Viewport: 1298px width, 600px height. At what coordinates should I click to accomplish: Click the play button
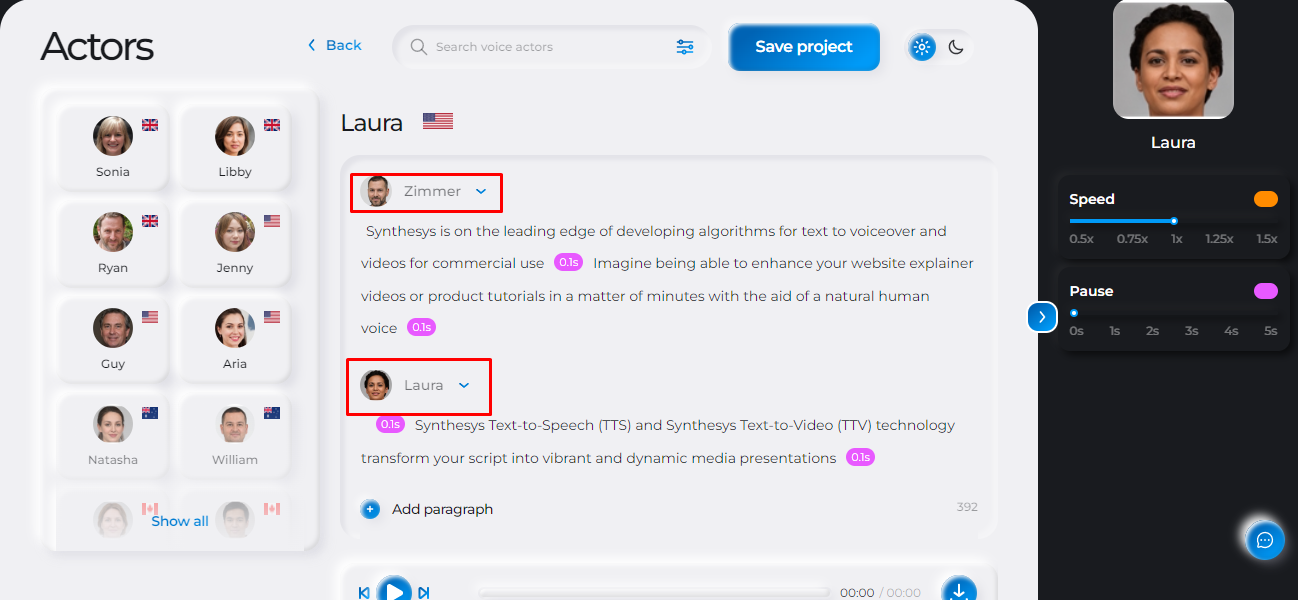coord(395,591)
